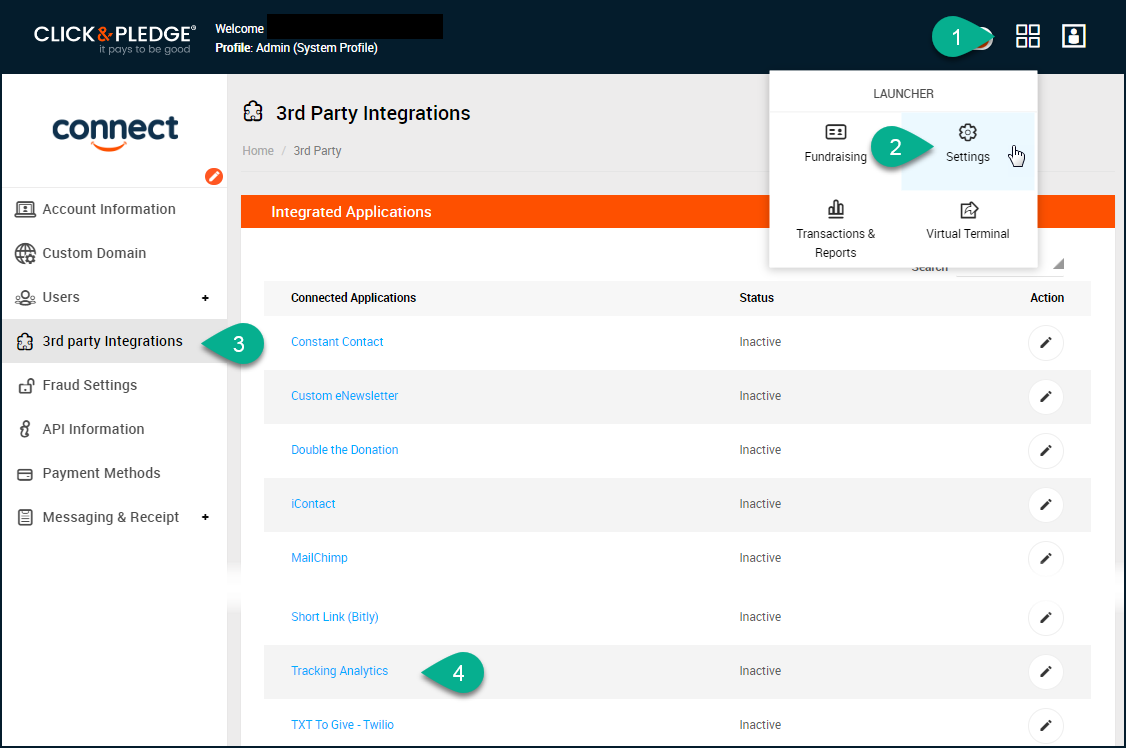Click Inactive status for Constant Contact
The height and width of the screenshot is (748, 1126).
tap(760, 342)
